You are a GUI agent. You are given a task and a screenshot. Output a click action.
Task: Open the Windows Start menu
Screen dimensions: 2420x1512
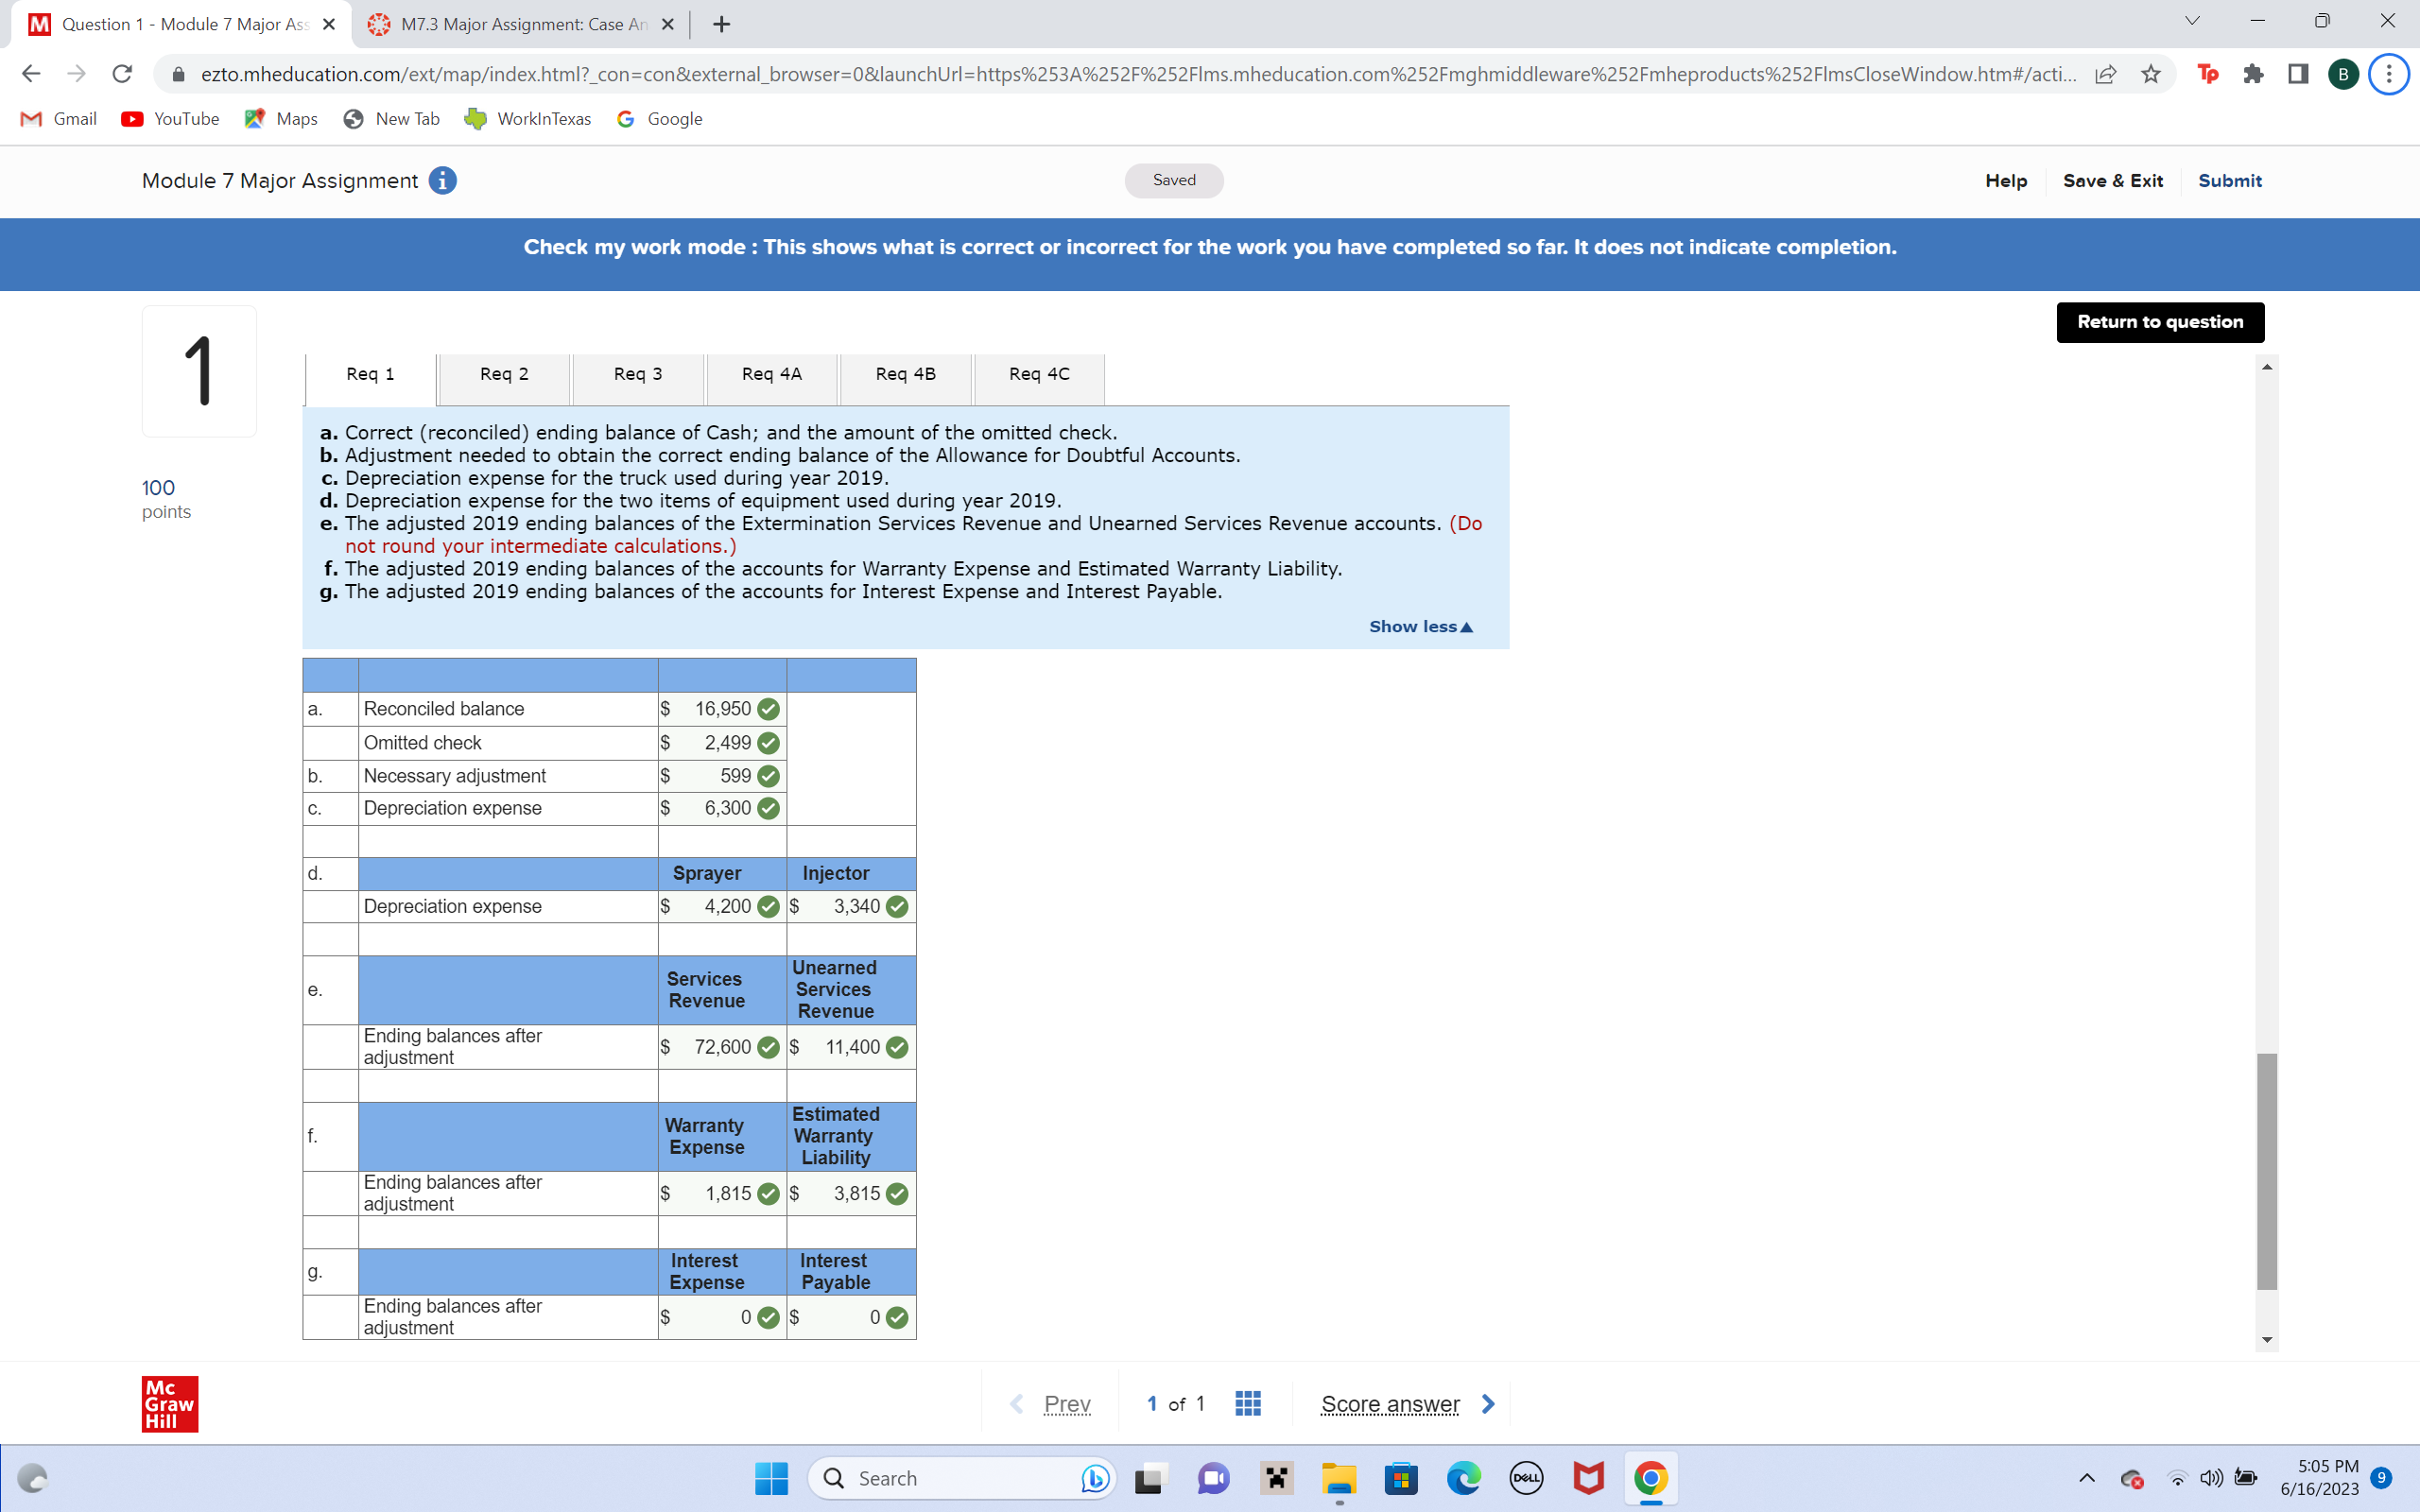click(771, 1478)
